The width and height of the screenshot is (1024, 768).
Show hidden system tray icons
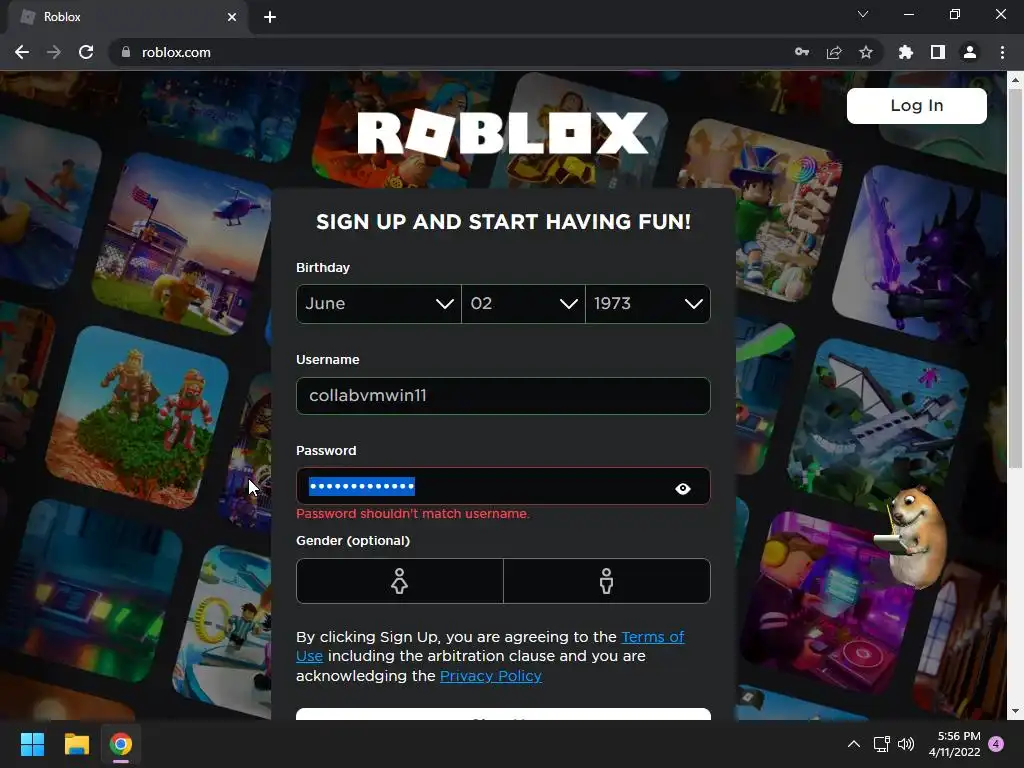(854, 744)
